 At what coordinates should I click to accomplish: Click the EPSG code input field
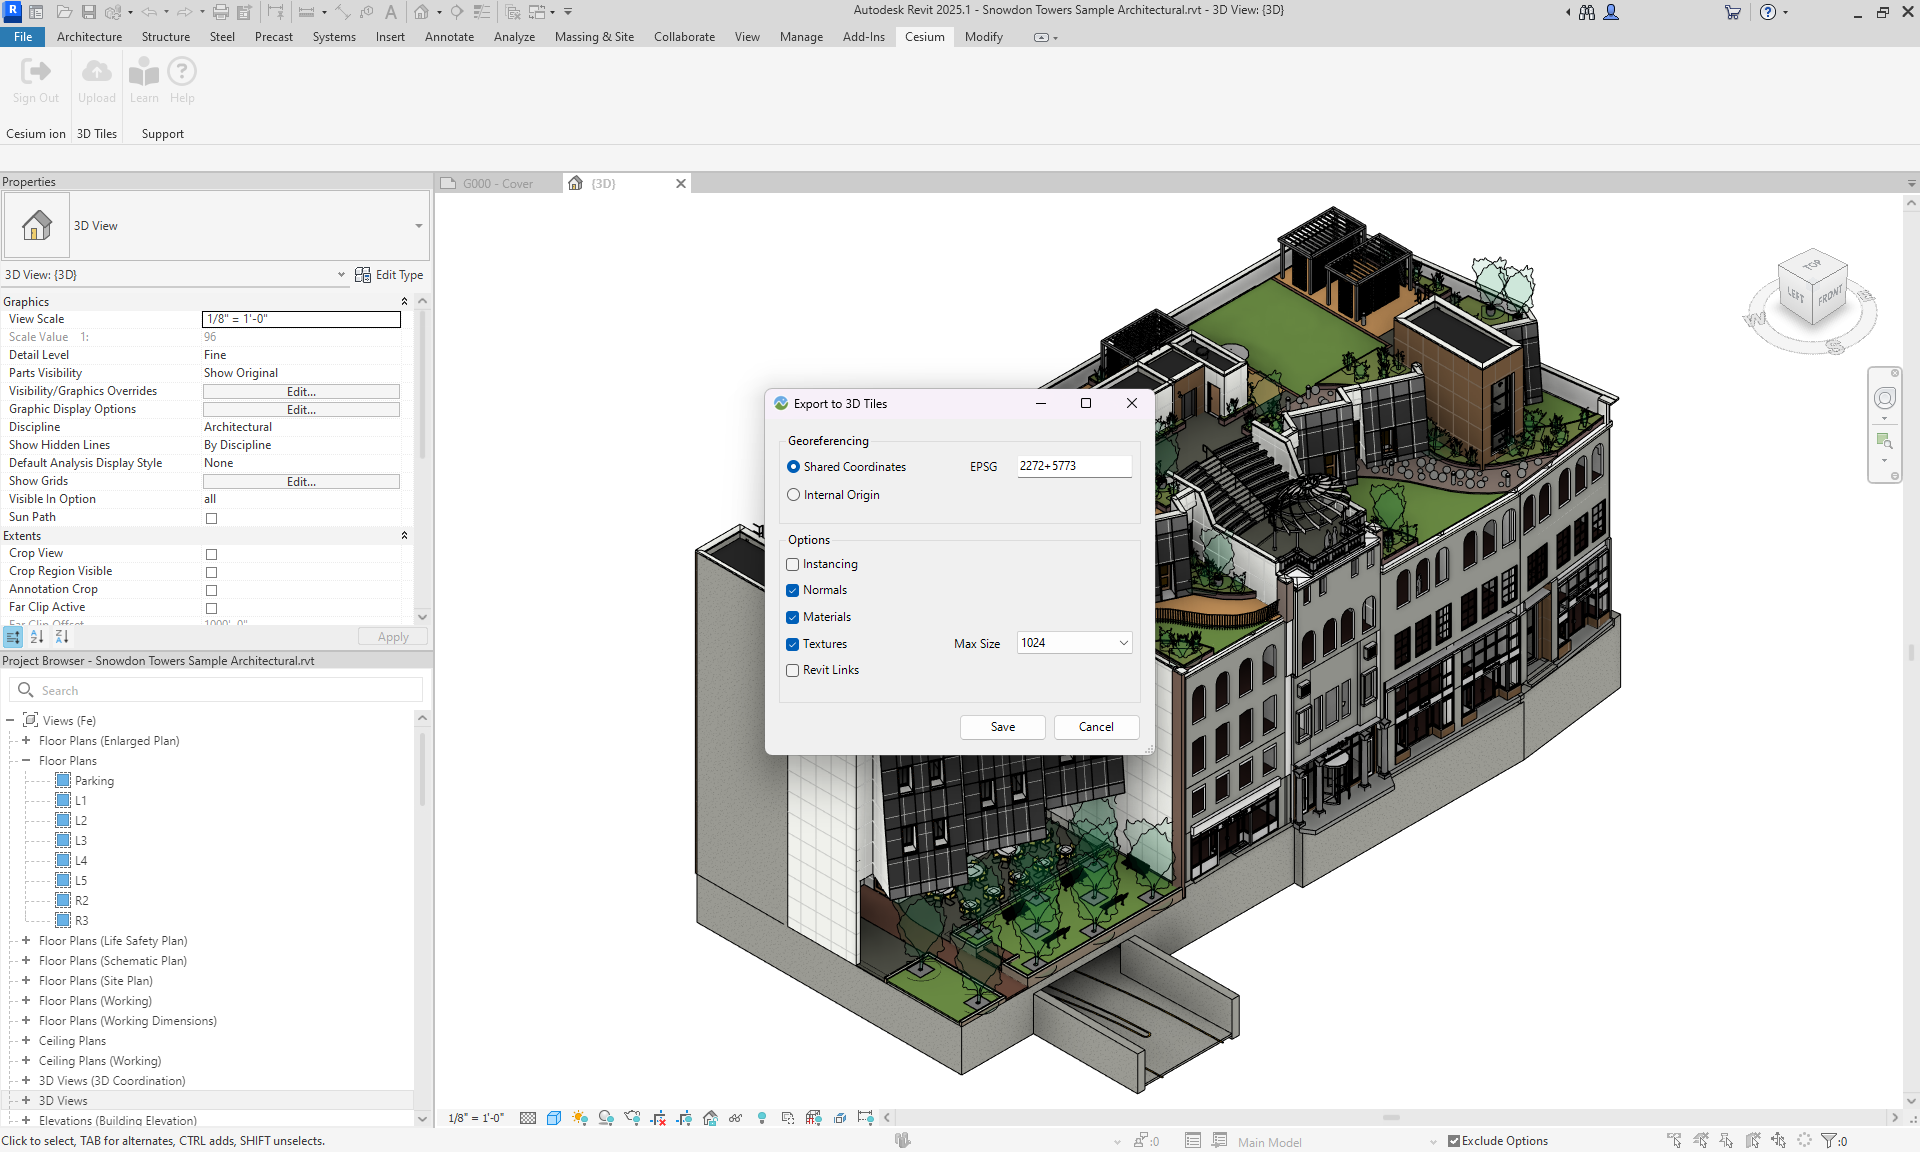(1074, 467)
